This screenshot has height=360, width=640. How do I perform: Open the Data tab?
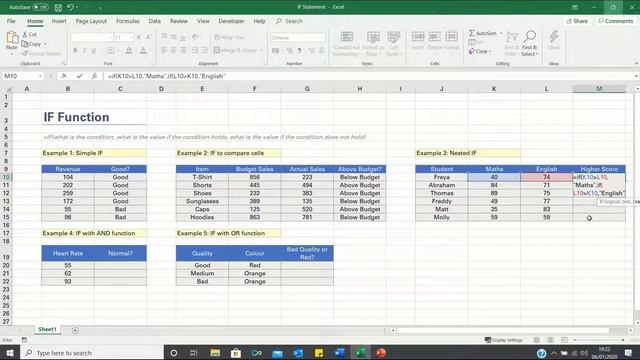(154, 21)
